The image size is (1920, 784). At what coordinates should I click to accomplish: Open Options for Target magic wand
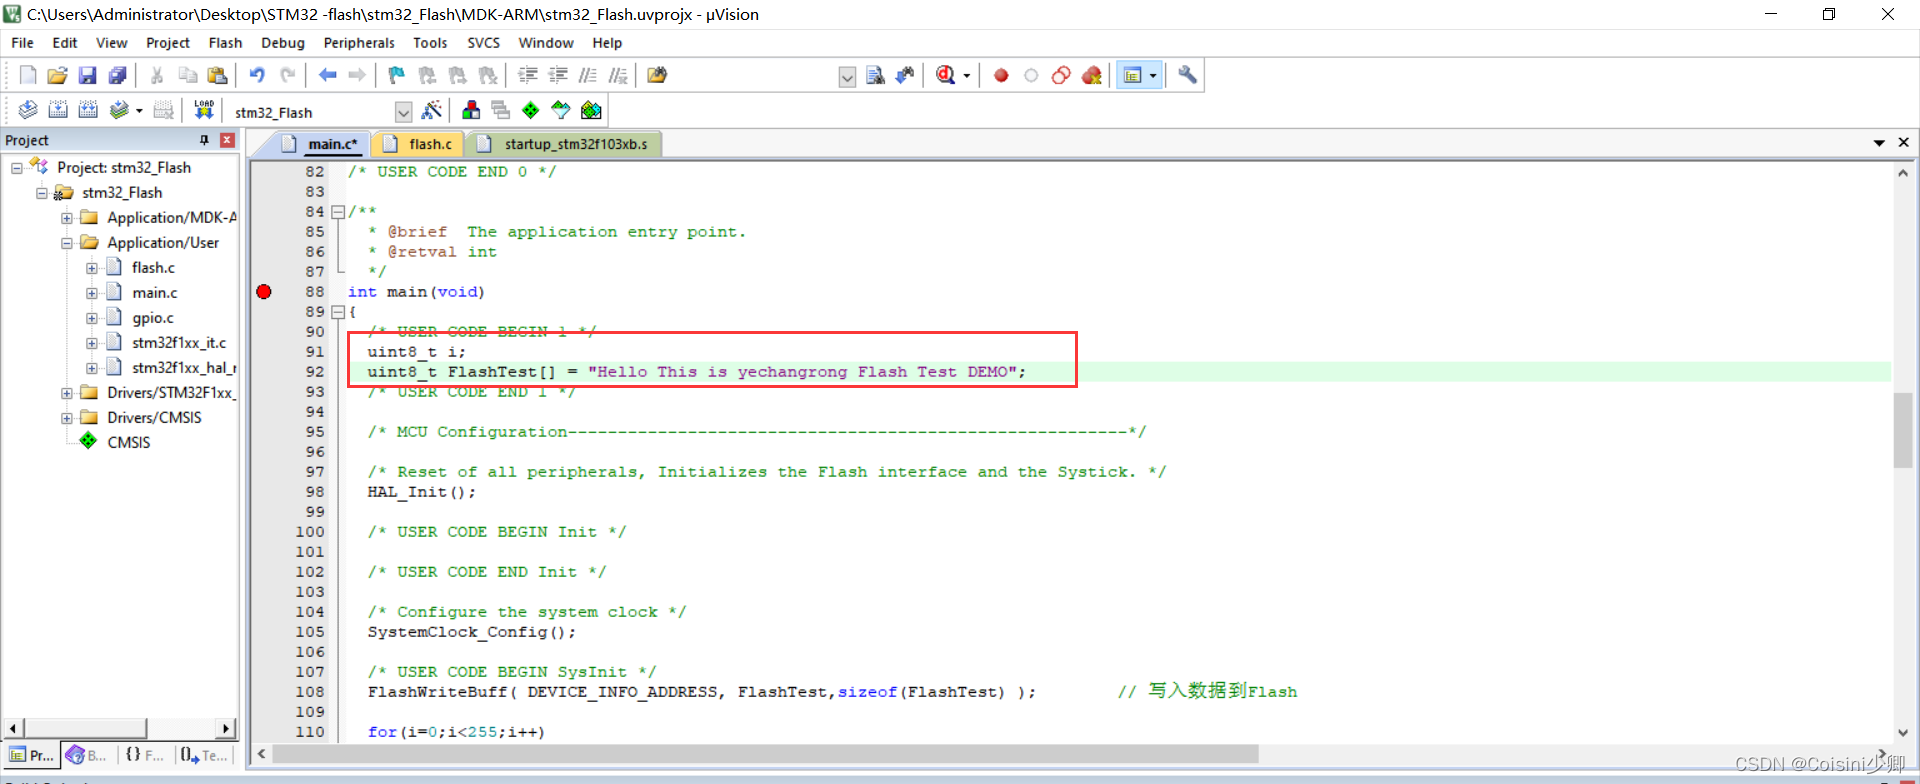pyautogui.click(x=432, y=110)
